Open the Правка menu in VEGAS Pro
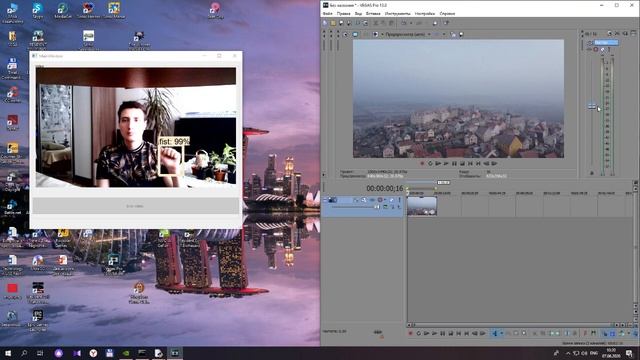The image size is (640, 360). [x=343, y=13]
